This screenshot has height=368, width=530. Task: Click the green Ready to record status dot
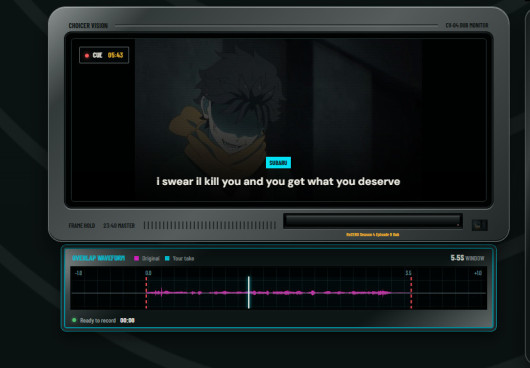(74, 320)
